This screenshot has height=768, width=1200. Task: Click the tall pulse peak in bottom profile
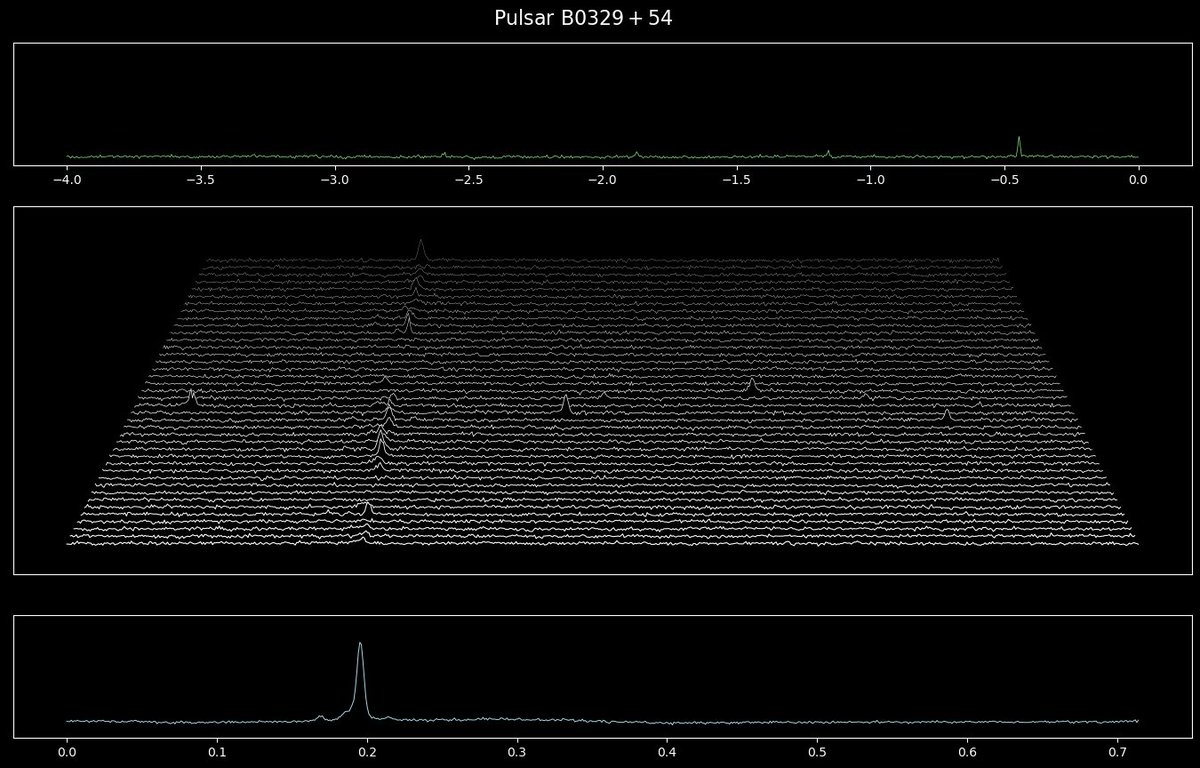[360, 680]
